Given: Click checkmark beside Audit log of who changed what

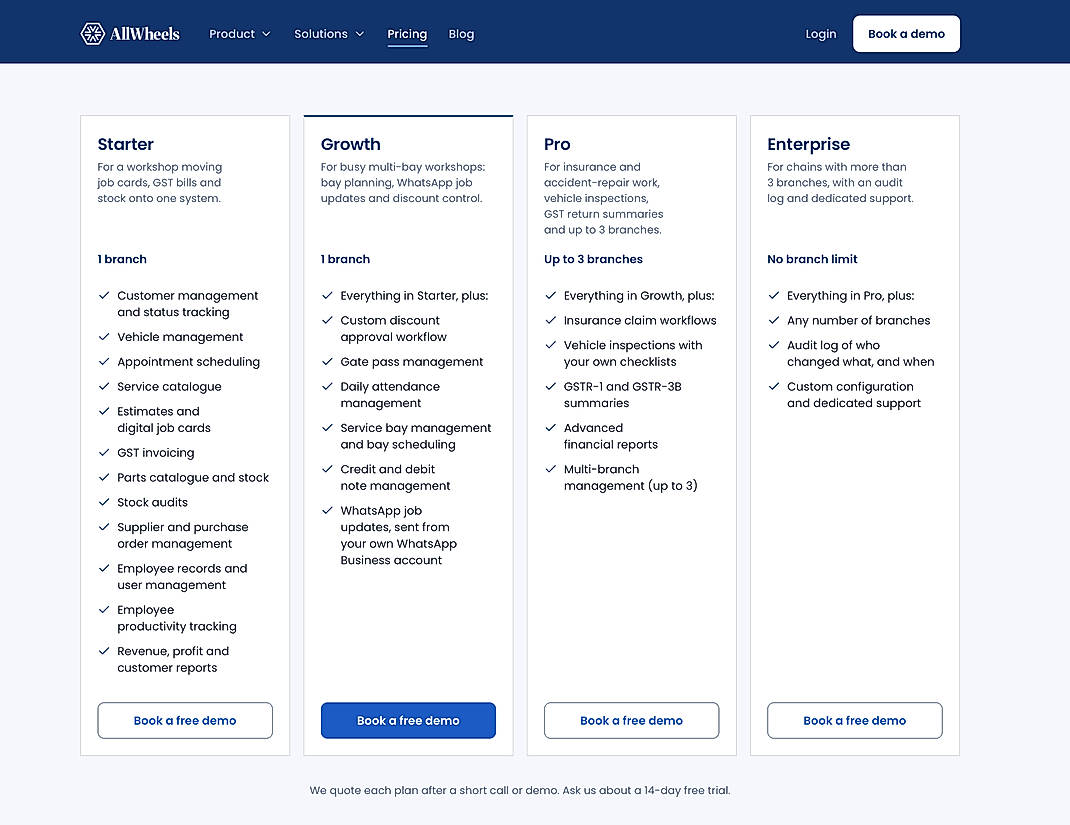Looking at the screenshot, I should coord(773,345).
